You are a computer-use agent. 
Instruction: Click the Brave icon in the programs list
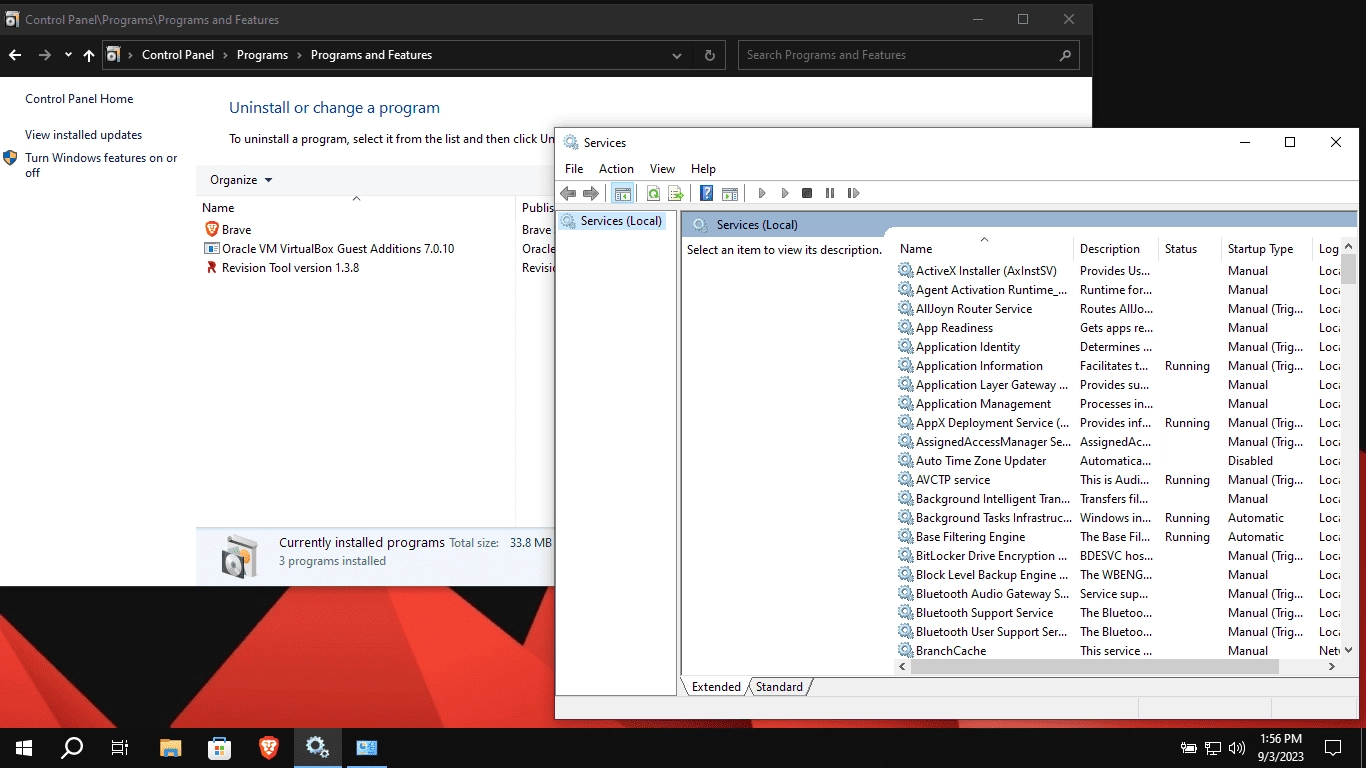211,229
